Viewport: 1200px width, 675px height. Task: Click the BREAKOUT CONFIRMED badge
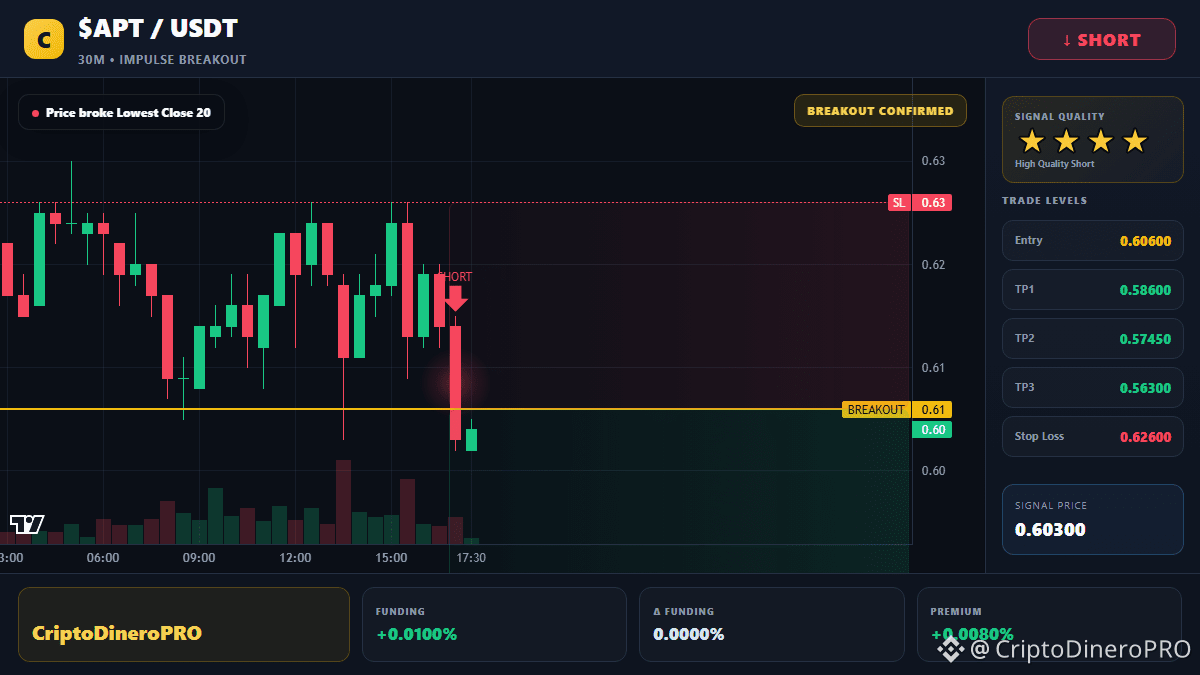click(x=880, y=111)
